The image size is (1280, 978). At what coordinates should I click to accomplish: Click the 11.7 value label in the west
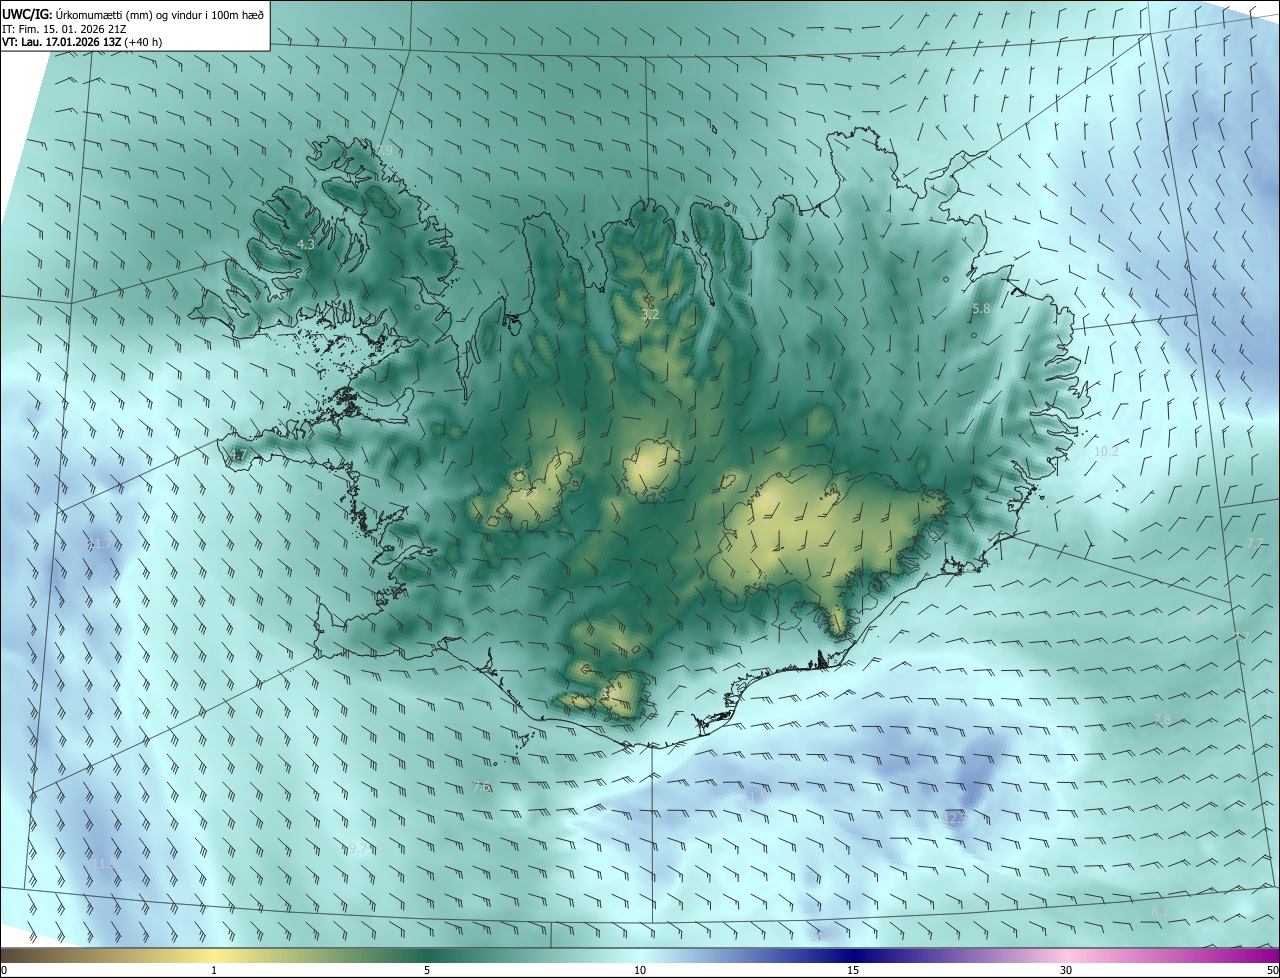[x=101, y=543]
